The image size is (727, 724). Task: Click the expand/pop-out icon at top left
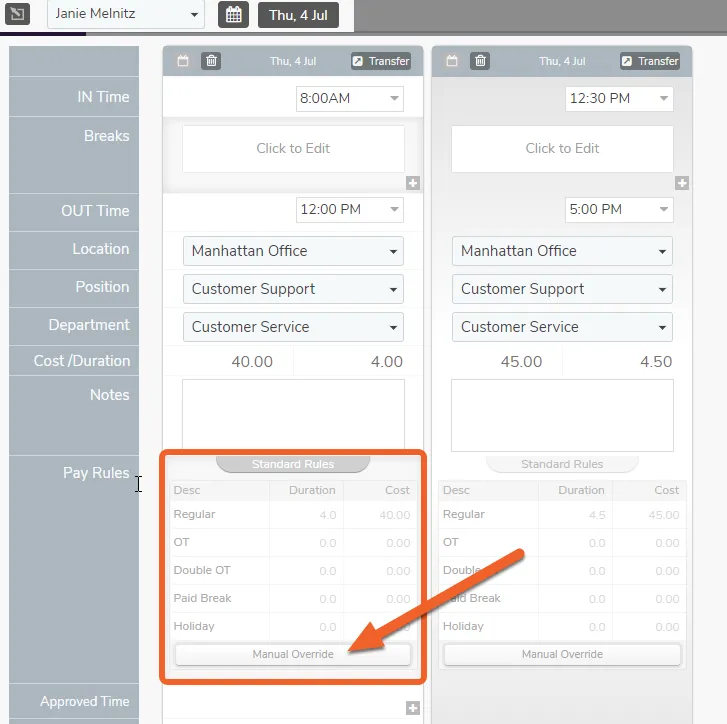17,14
